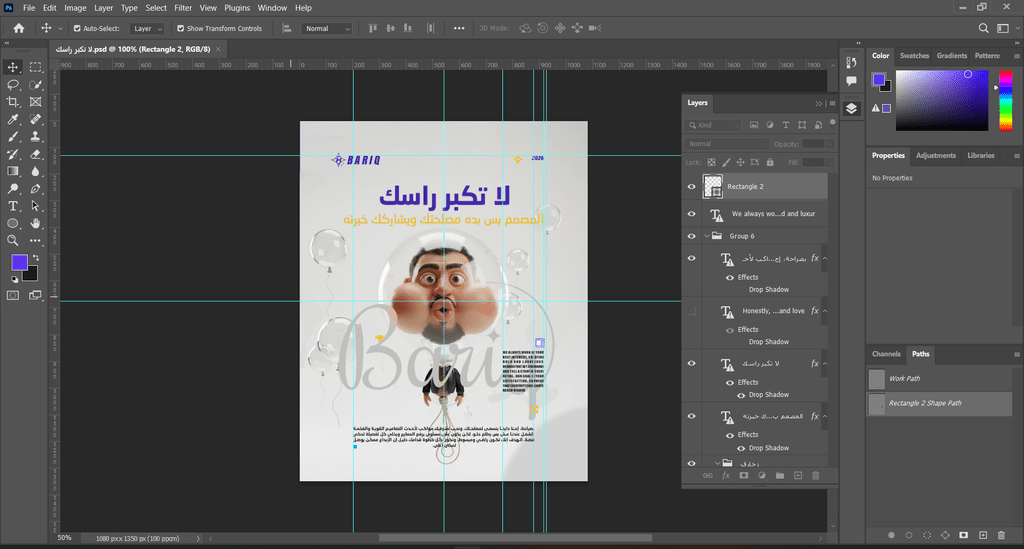1024x549 pixels.
Task: Select the Hand tool
Action: [35, 223]
